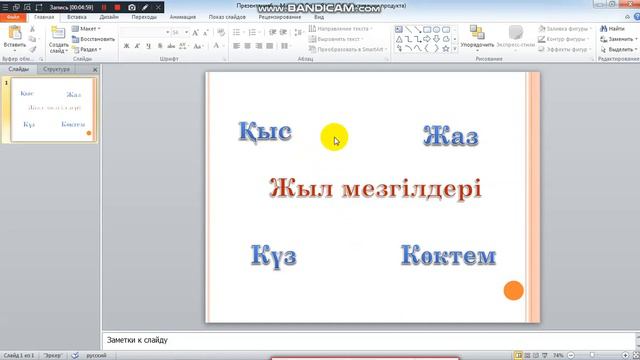Select the triangle shape
The height and width of the screenshot is (360, 640).
[399, 39]
